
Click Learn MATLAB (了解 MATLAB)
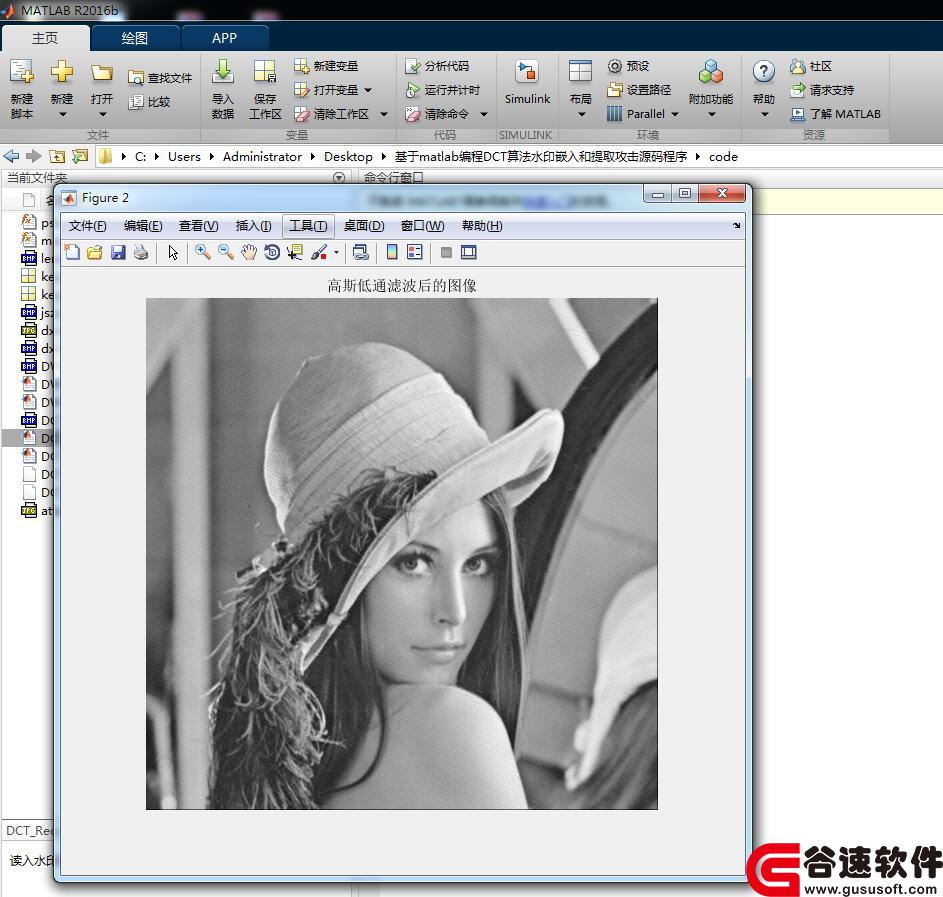[x=835, y=114]
